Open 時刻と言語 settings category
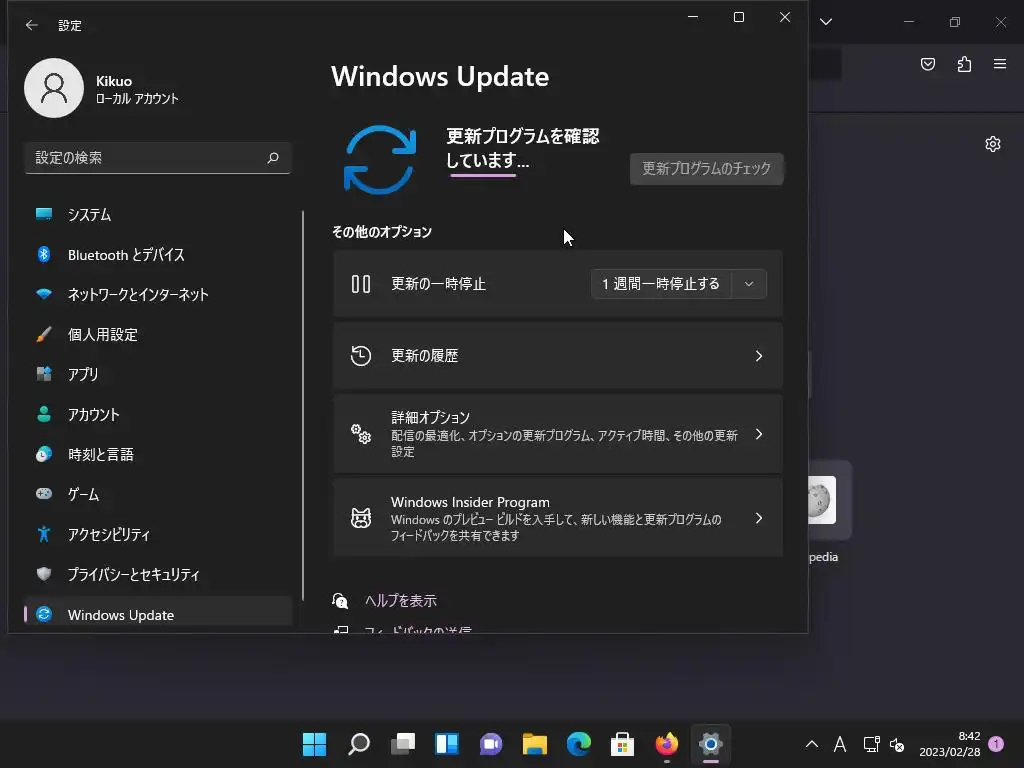Viewport: 1024px width, 768px height. click(157, 455)
